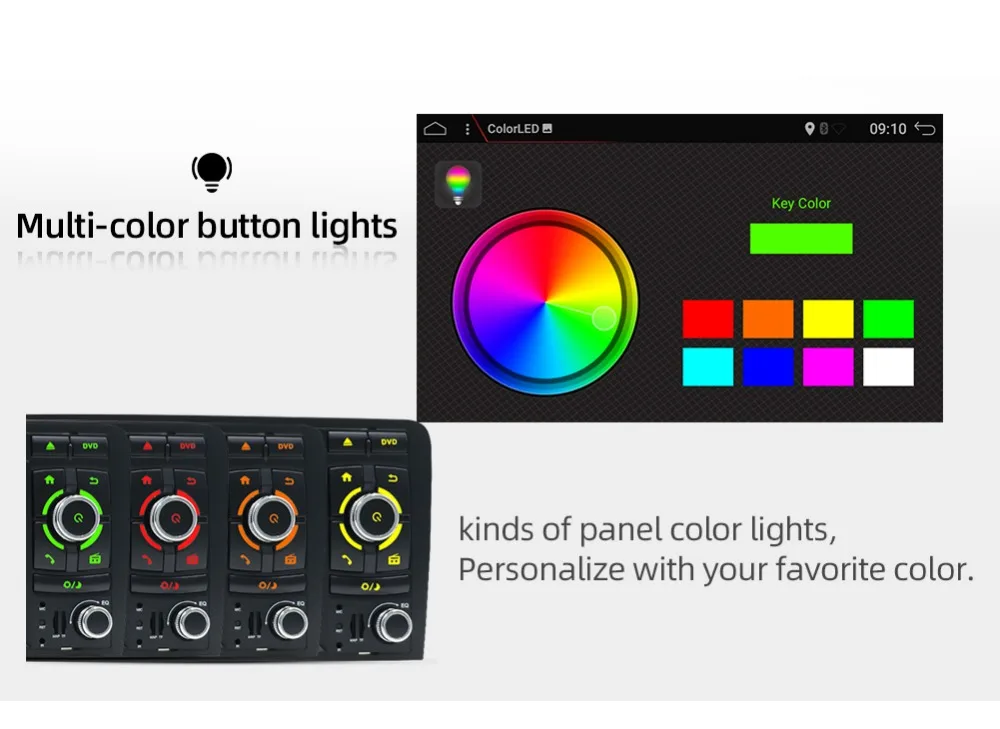
Task: Choose the cyan preset swatch
Action: tap(708, 367)
